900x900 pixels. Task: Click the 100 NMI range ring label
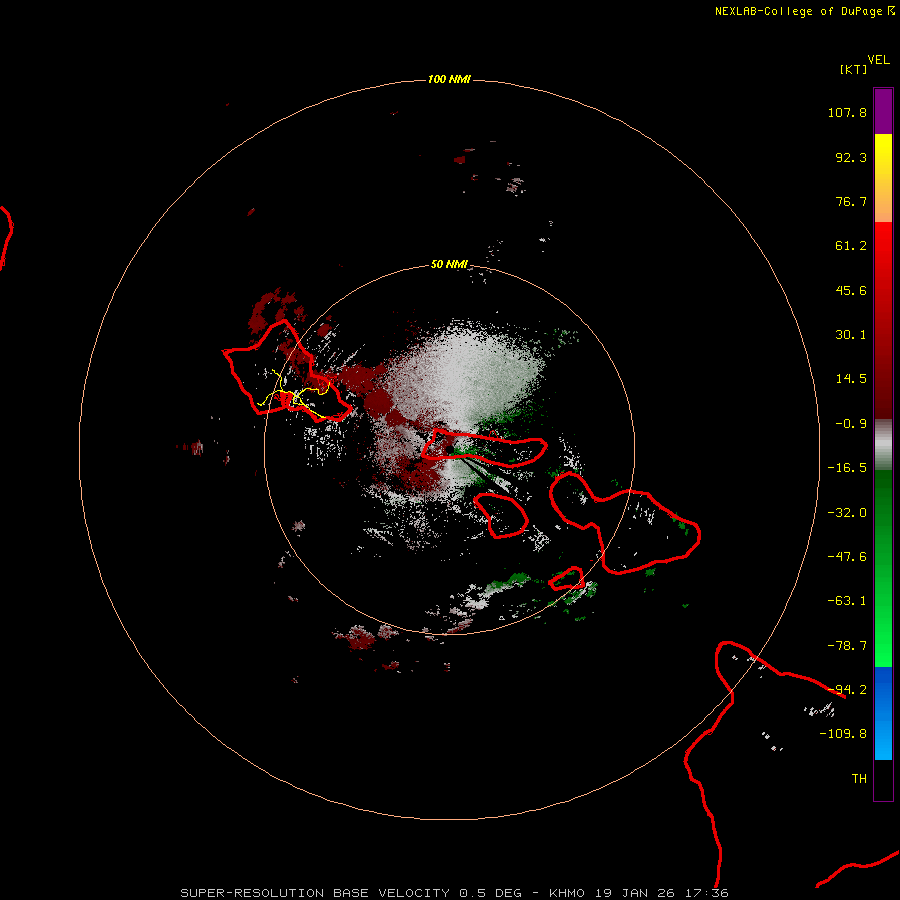449,79
